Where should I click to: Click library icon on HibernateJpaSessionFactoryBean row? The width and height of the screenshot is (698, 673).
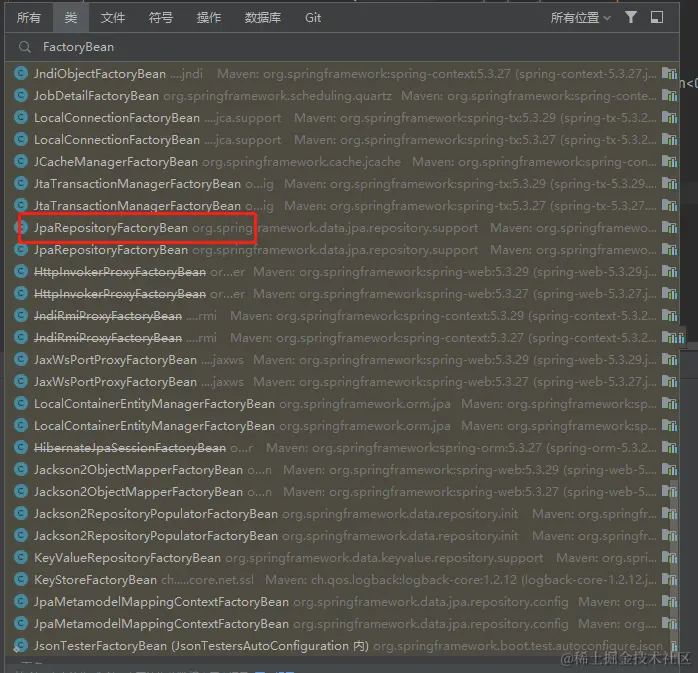point(669,448)
